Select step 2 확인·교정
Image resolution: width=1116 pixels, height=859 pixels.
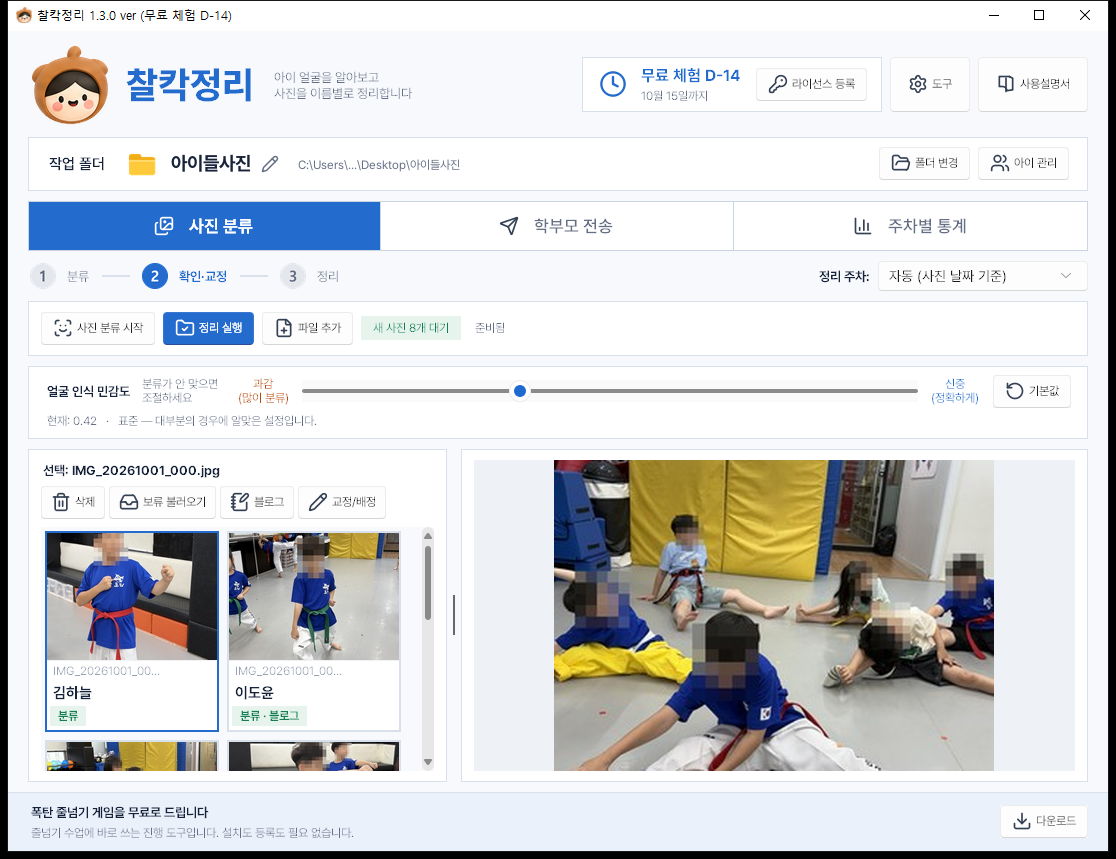(x=185, y=276)
